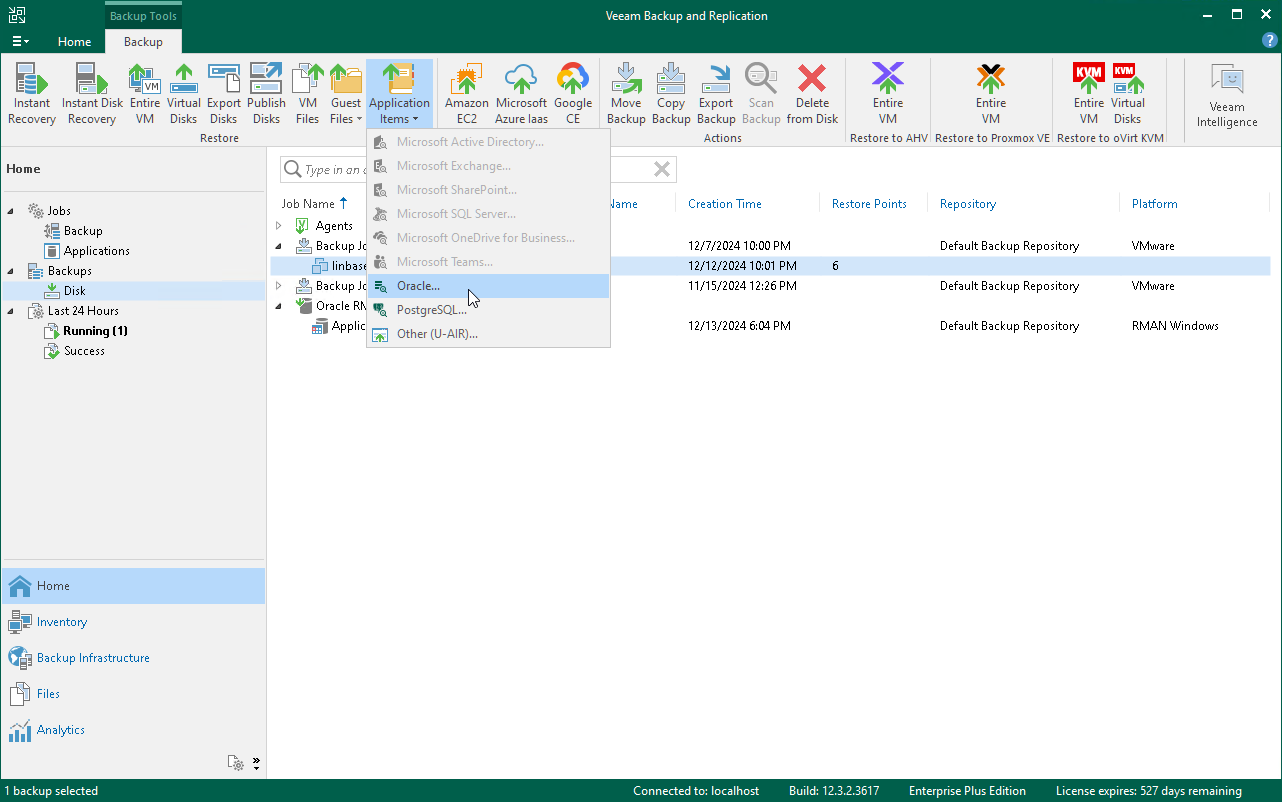Clear the search field with X
The image size is (1282, 802).
tap(662, 170)
